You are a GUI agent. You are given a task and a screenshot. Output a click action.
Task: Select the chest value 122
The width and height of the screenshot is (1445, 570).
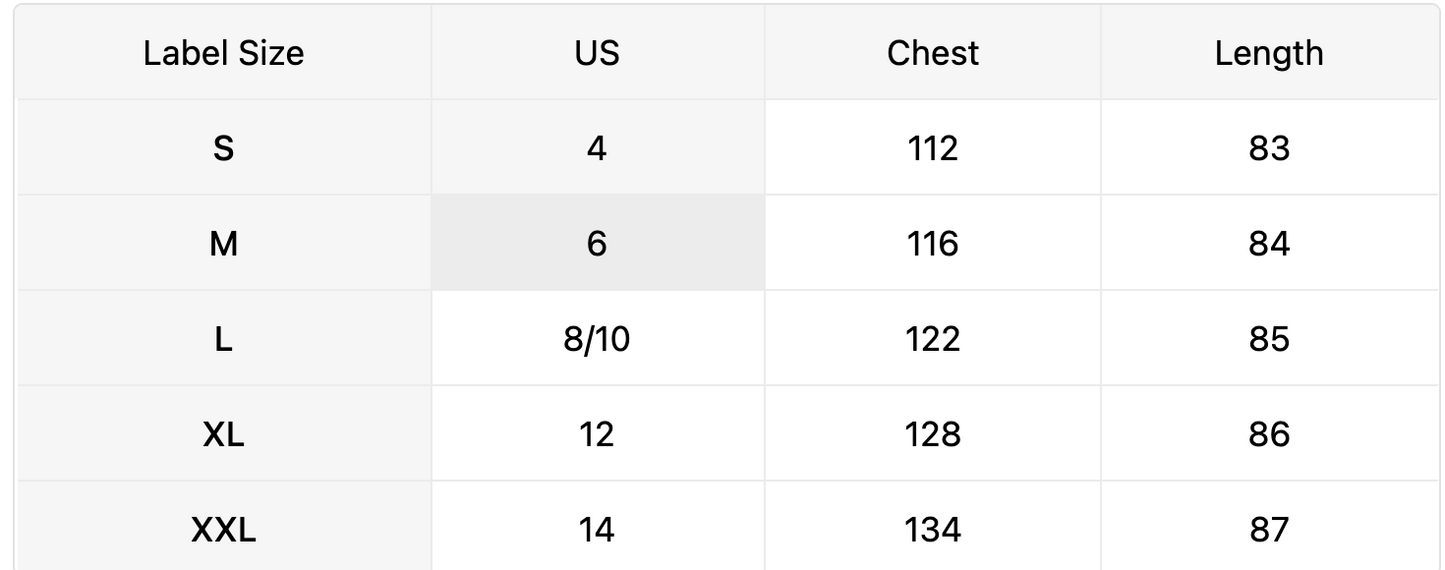point(933,338)
